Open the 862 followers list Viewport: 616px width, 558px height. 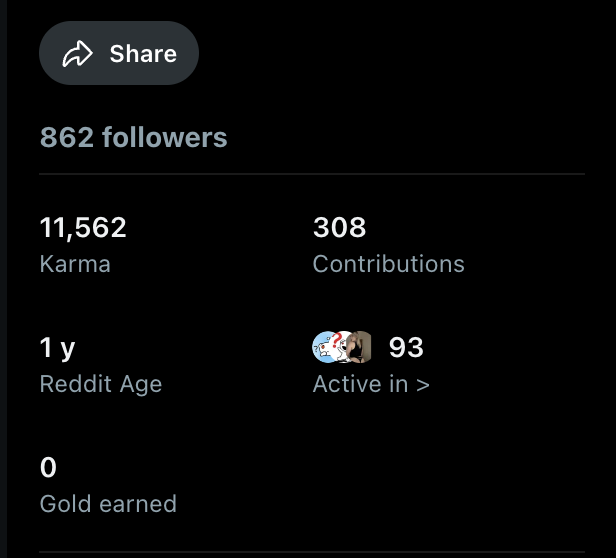pos(133,137)
